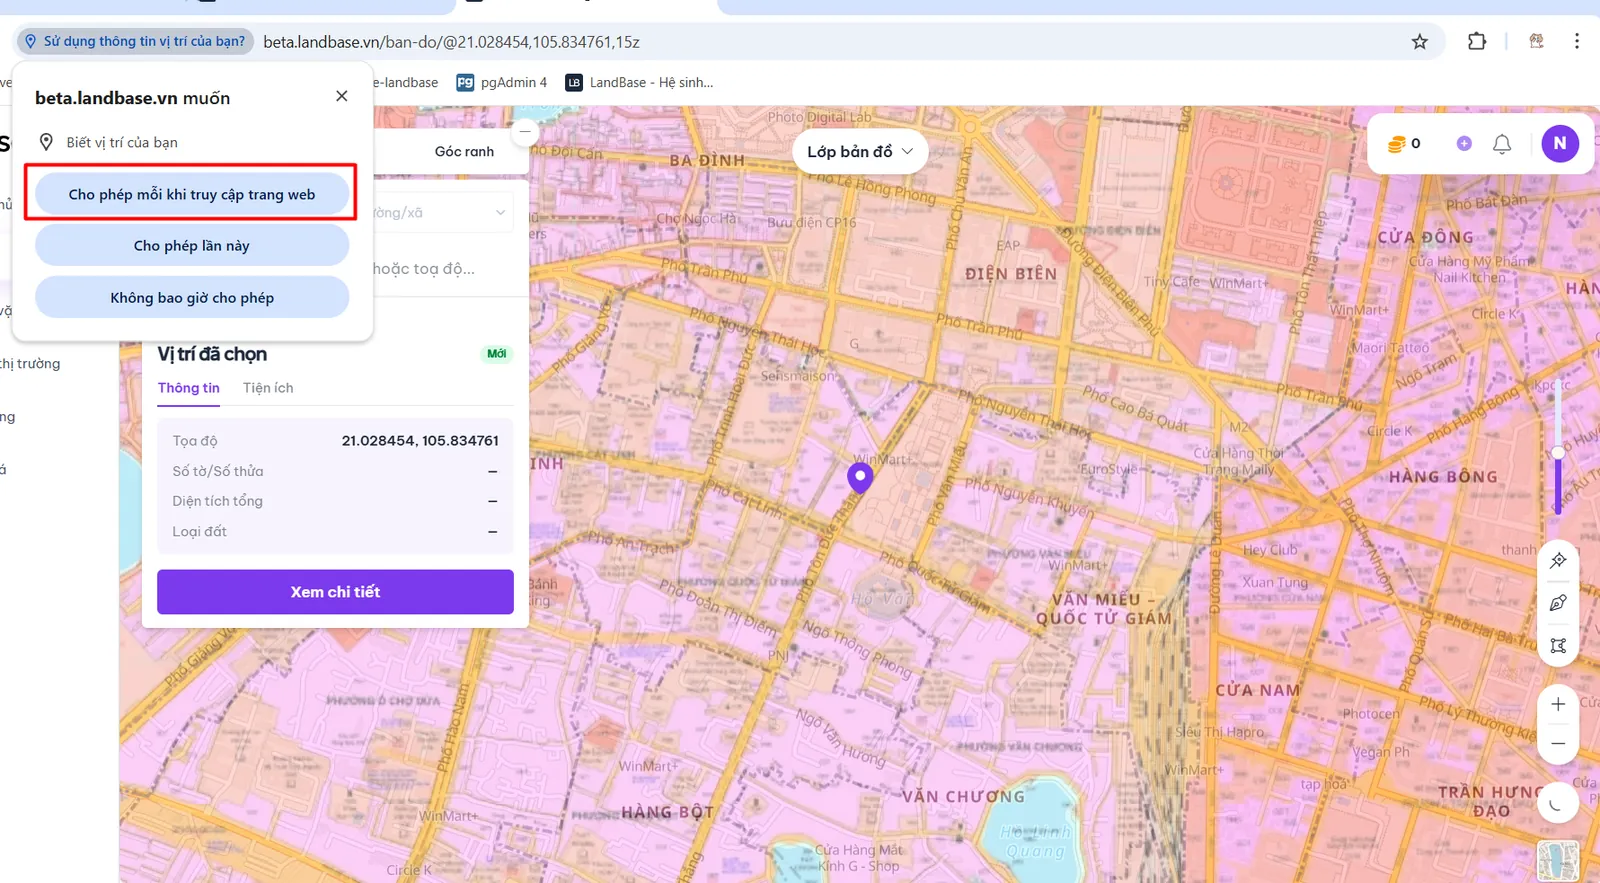
Task: Select the Góc ranh tab
Action: [x=464, y=152]
